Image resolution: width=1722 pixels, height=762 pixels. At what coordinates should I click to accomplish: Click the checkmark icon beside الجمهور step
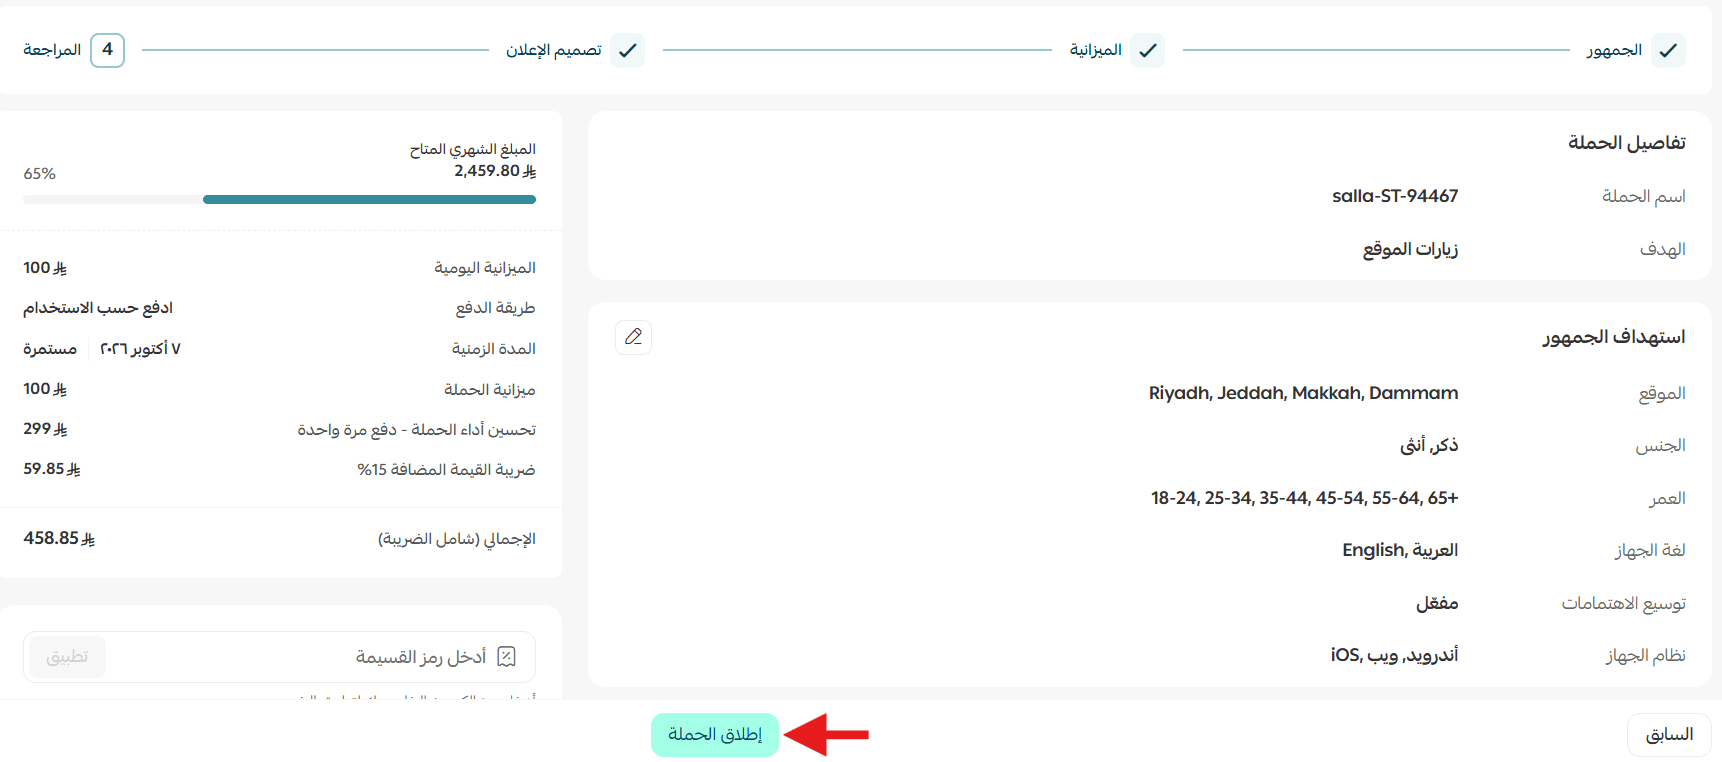tap(1668, 50)
